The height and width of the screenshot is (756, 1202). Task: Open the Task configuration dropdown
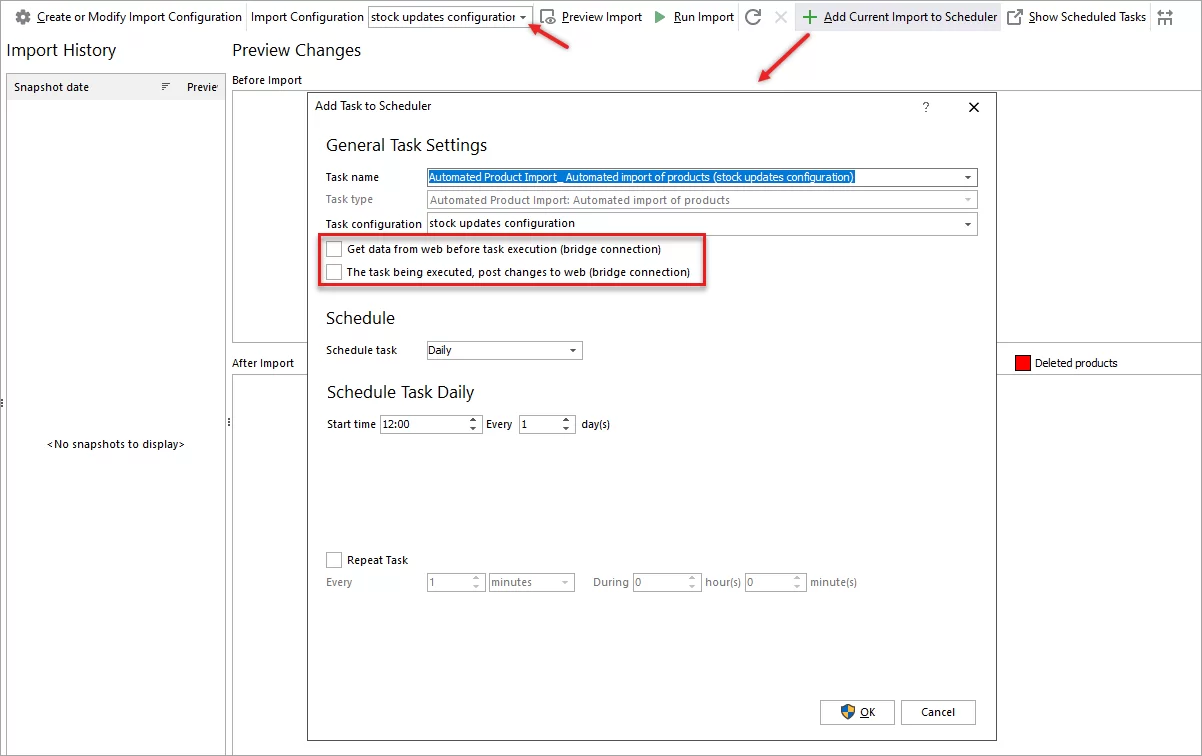967,223
